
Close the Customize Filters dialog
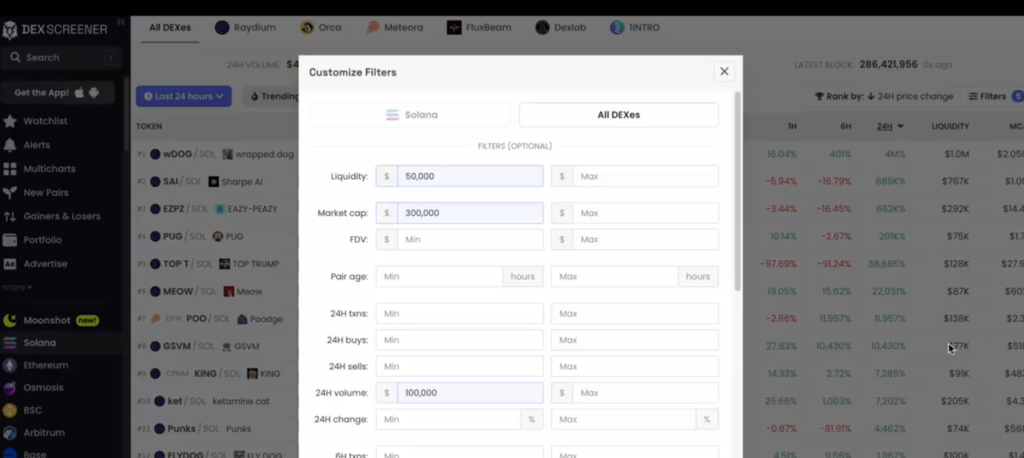(x=724, y=71)
